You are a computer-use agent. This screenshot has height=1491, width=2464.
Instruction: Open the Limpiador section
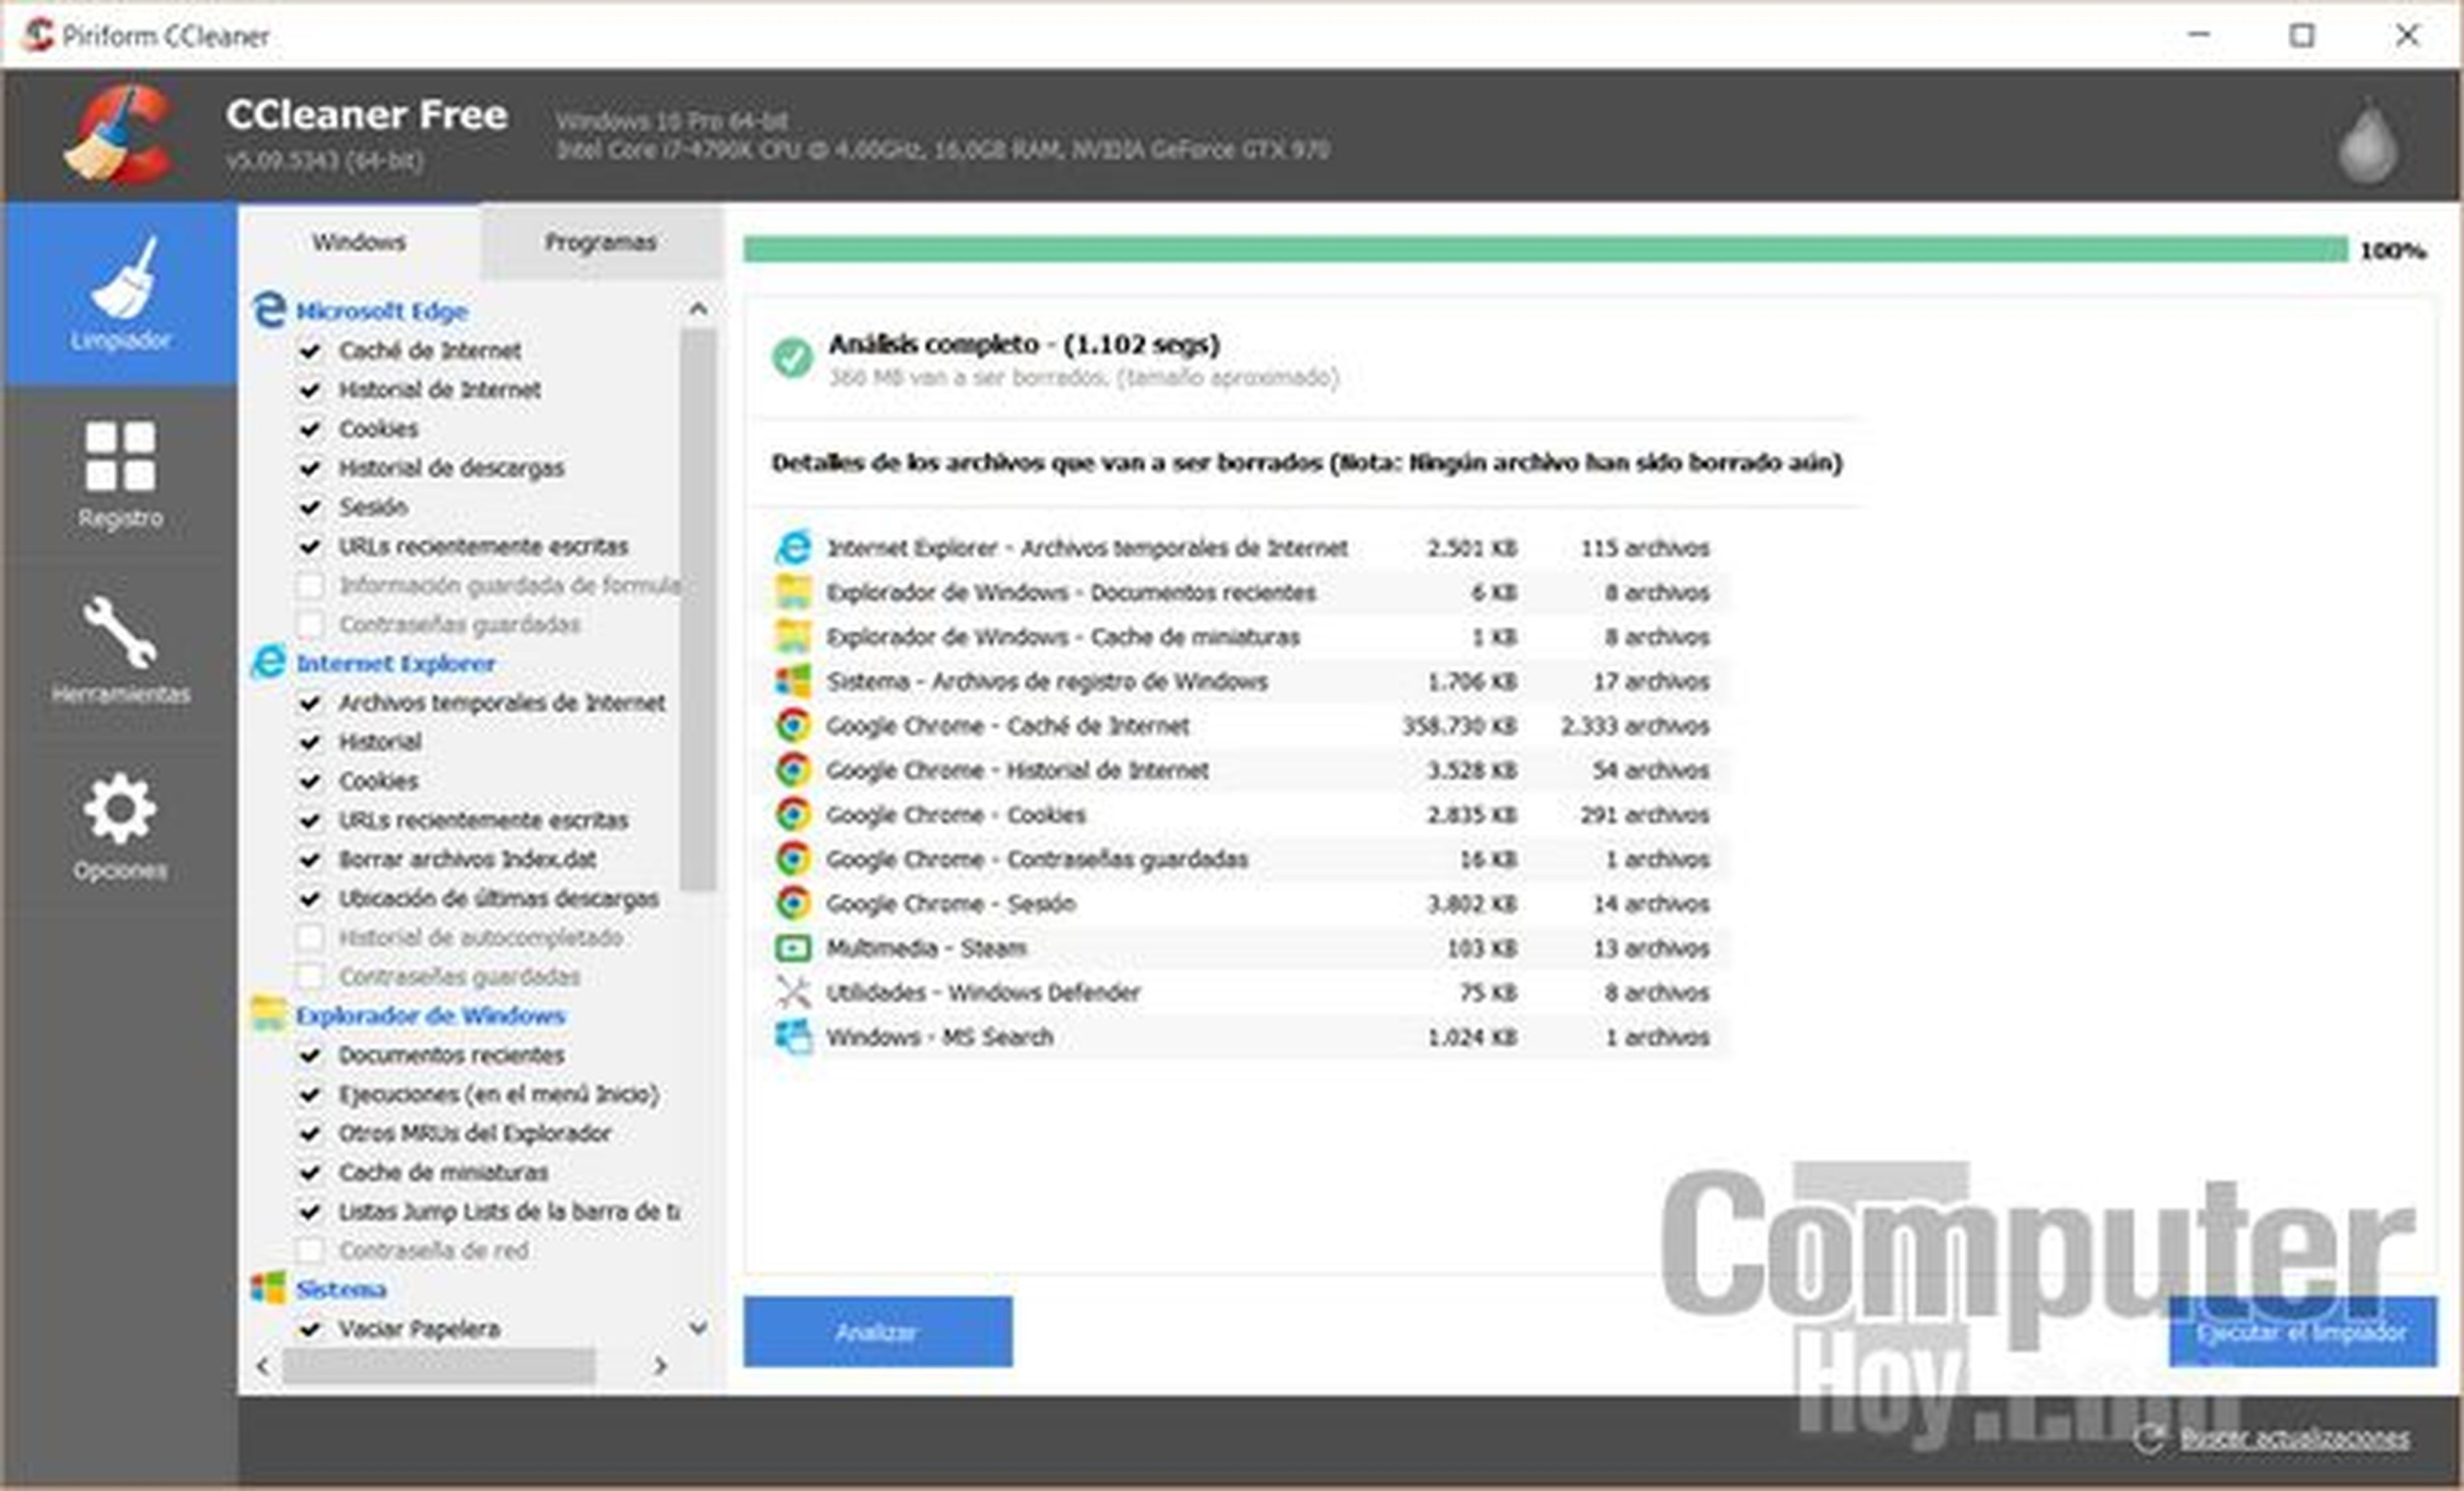[x=120, y=294]
